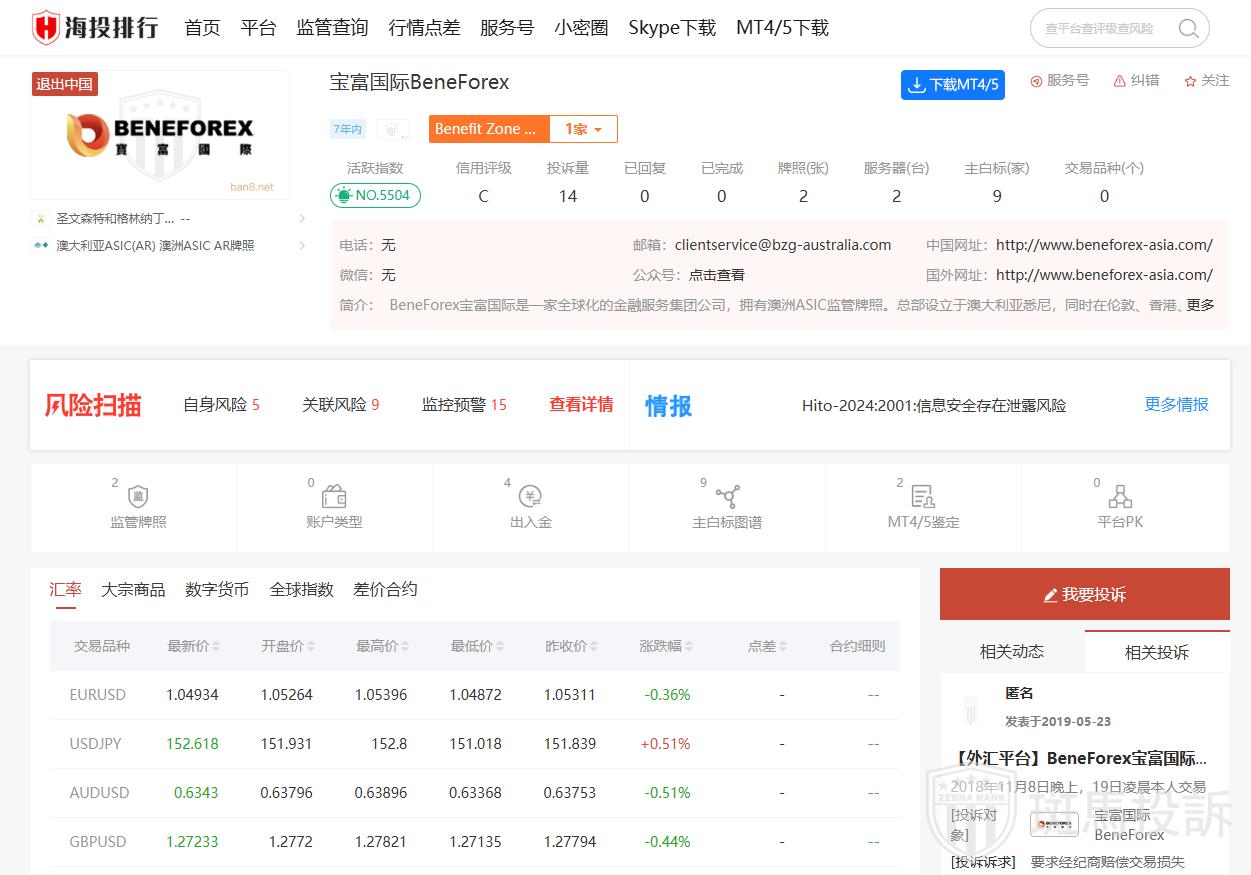Open the 平台PK comparison icon

(1120, 497)
